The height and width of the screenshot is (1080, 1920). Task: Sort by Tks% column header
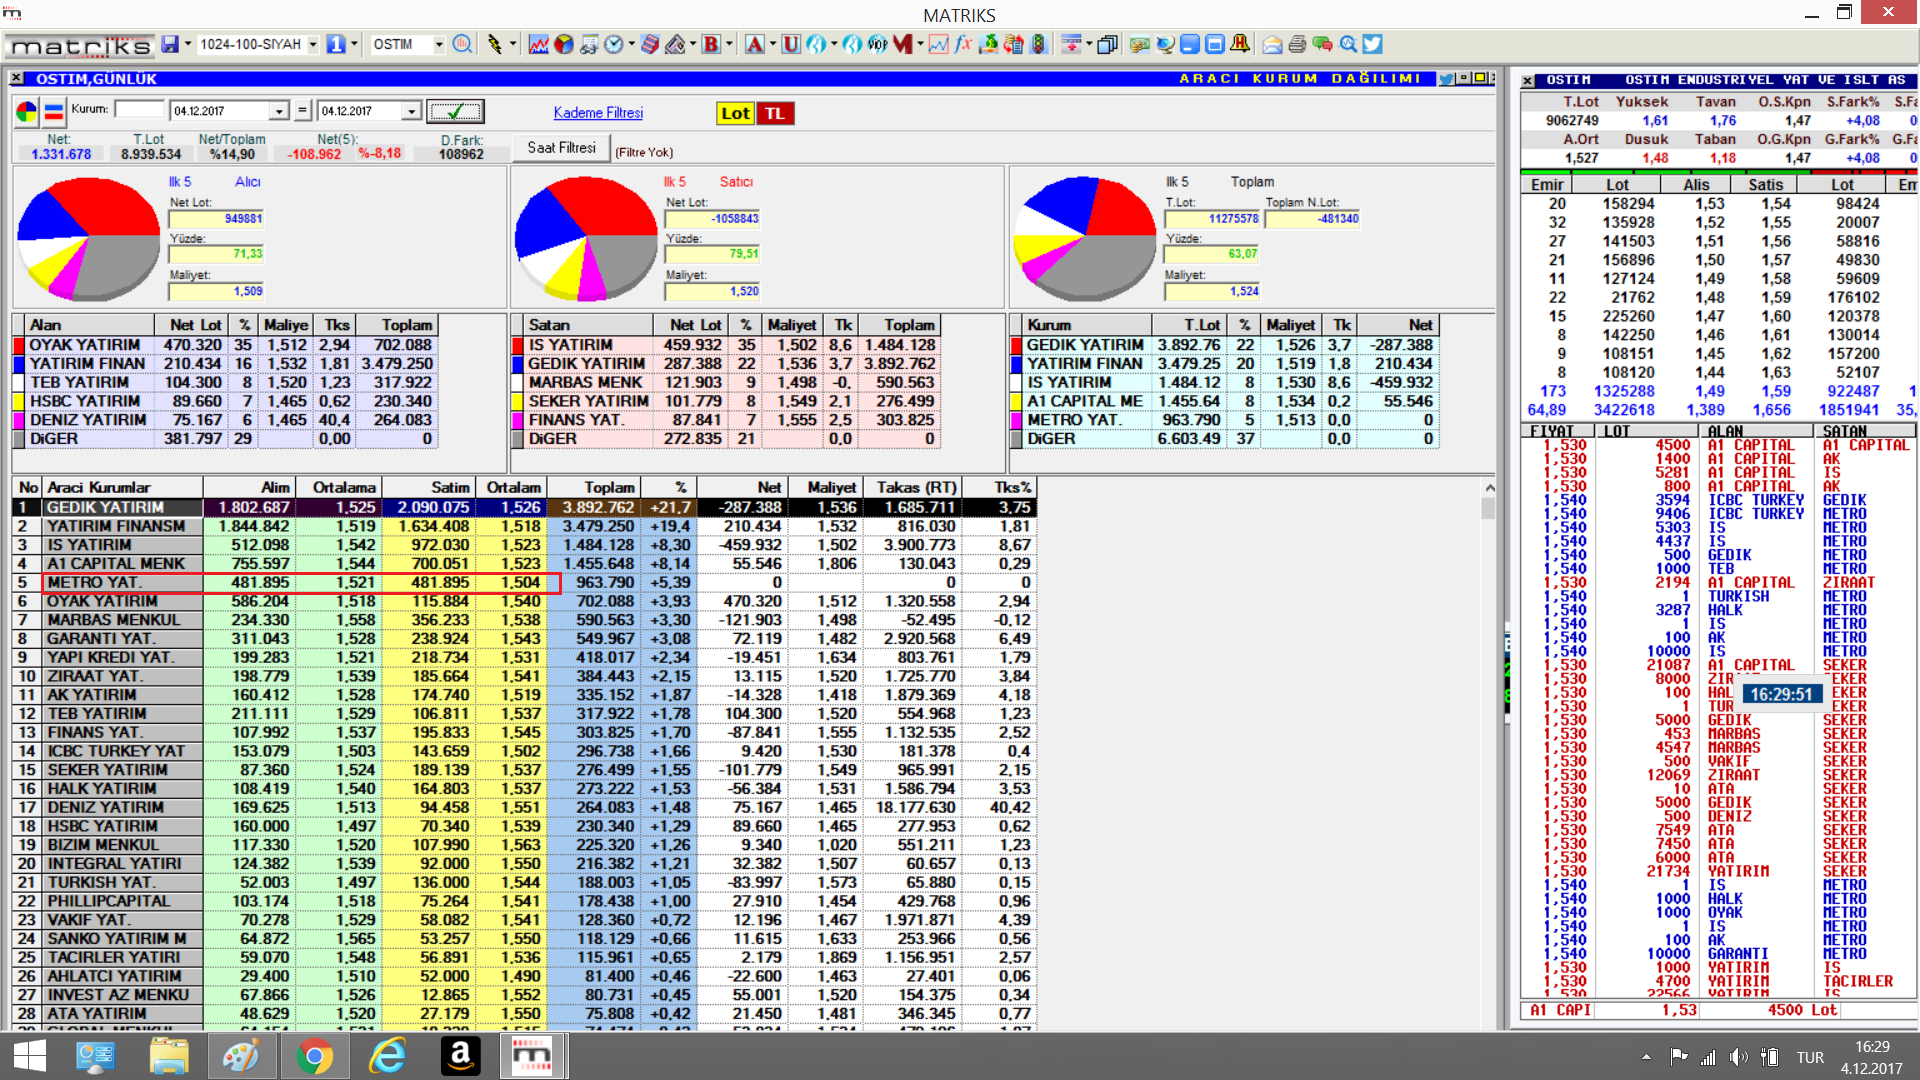1000,487
